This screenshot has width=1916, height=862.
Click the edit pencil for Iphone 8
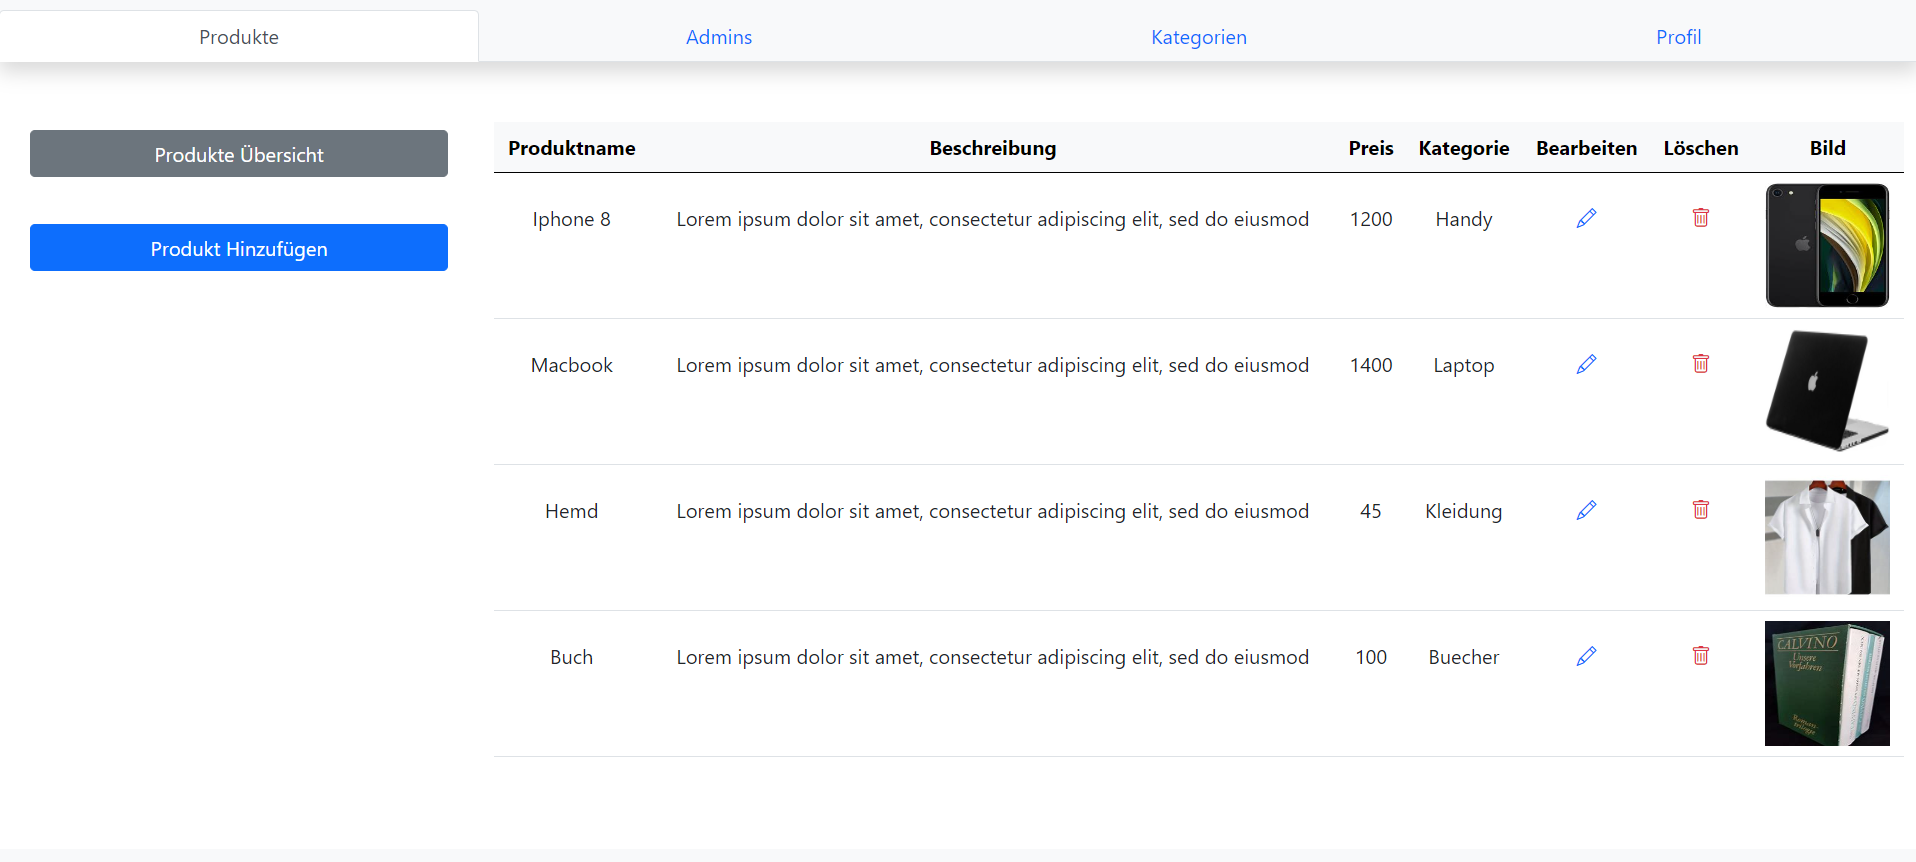[1586, 218]
